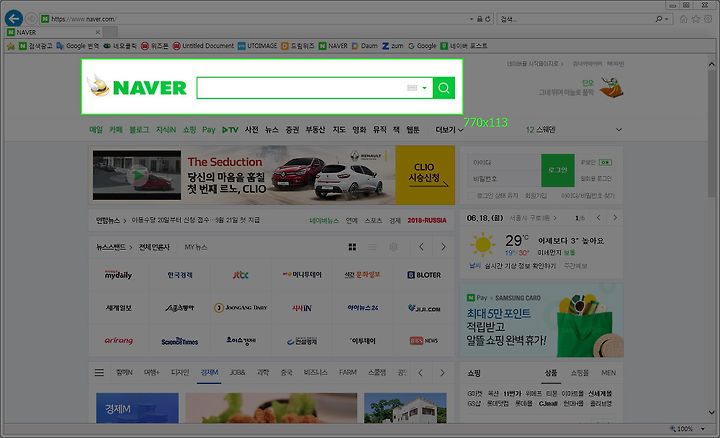Click CLIO 시승신청 yellow banner button

coord(425,175)
